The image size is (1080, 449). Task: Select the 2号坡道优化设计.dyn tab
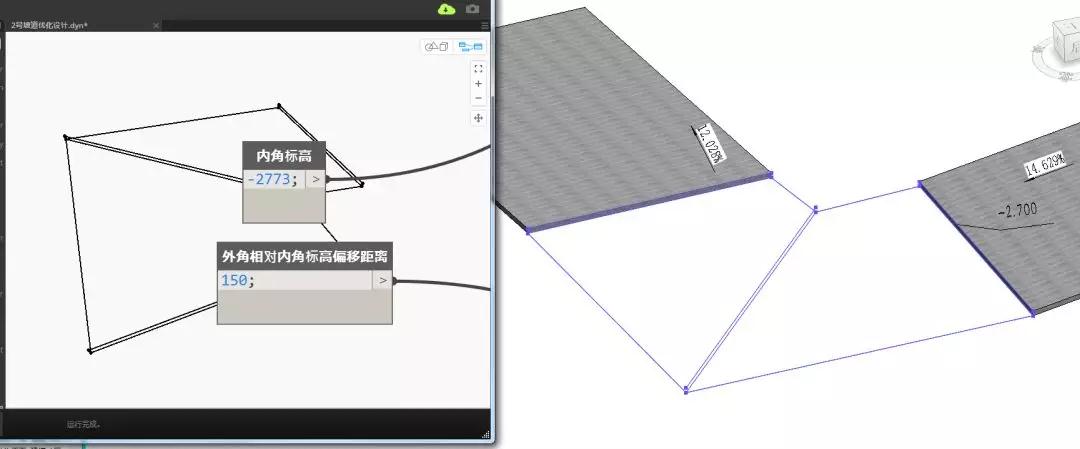tap(50, 25)
